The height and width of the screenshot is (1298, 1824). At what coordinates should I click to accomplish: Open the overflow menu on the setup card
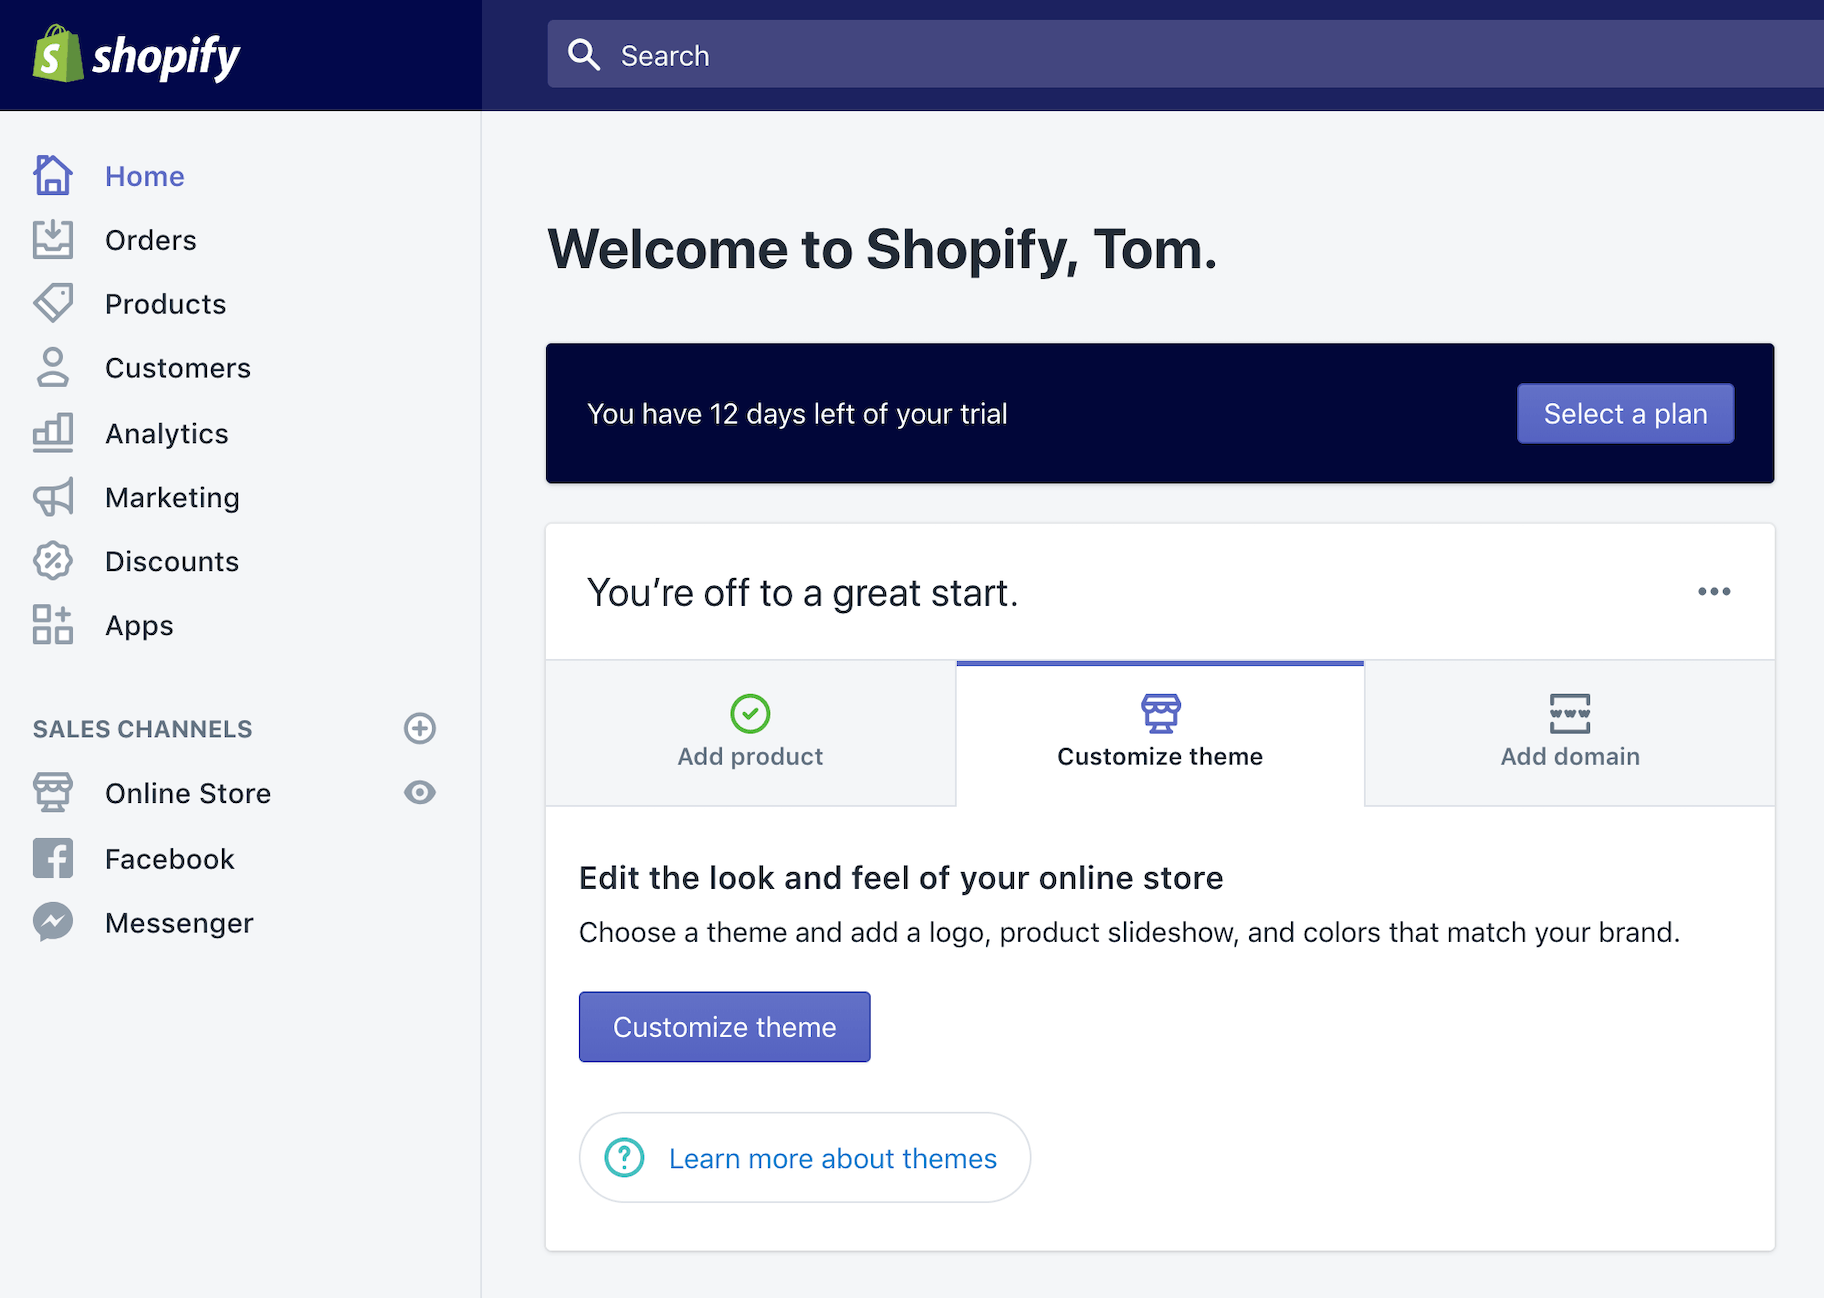tap(1714, 591)
